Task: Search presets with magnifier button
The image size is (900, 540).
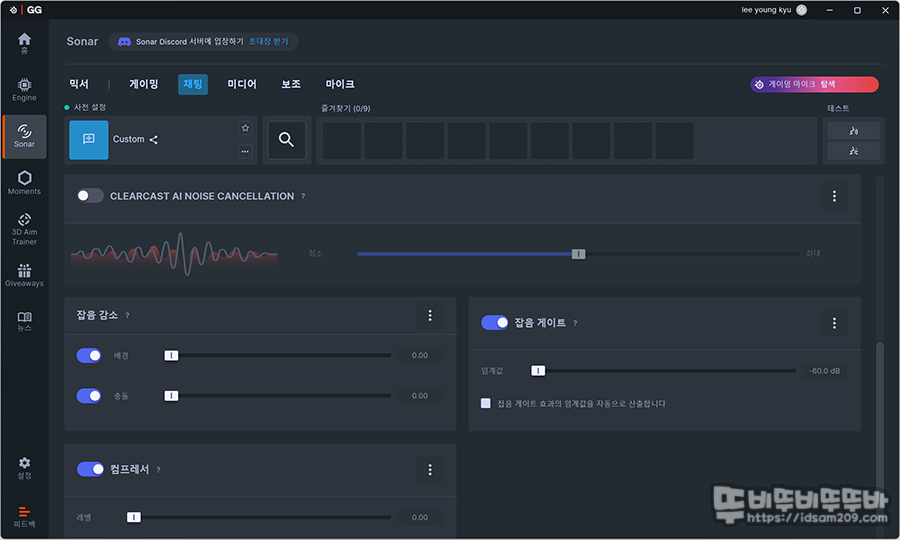Action: tap(286, 139)
